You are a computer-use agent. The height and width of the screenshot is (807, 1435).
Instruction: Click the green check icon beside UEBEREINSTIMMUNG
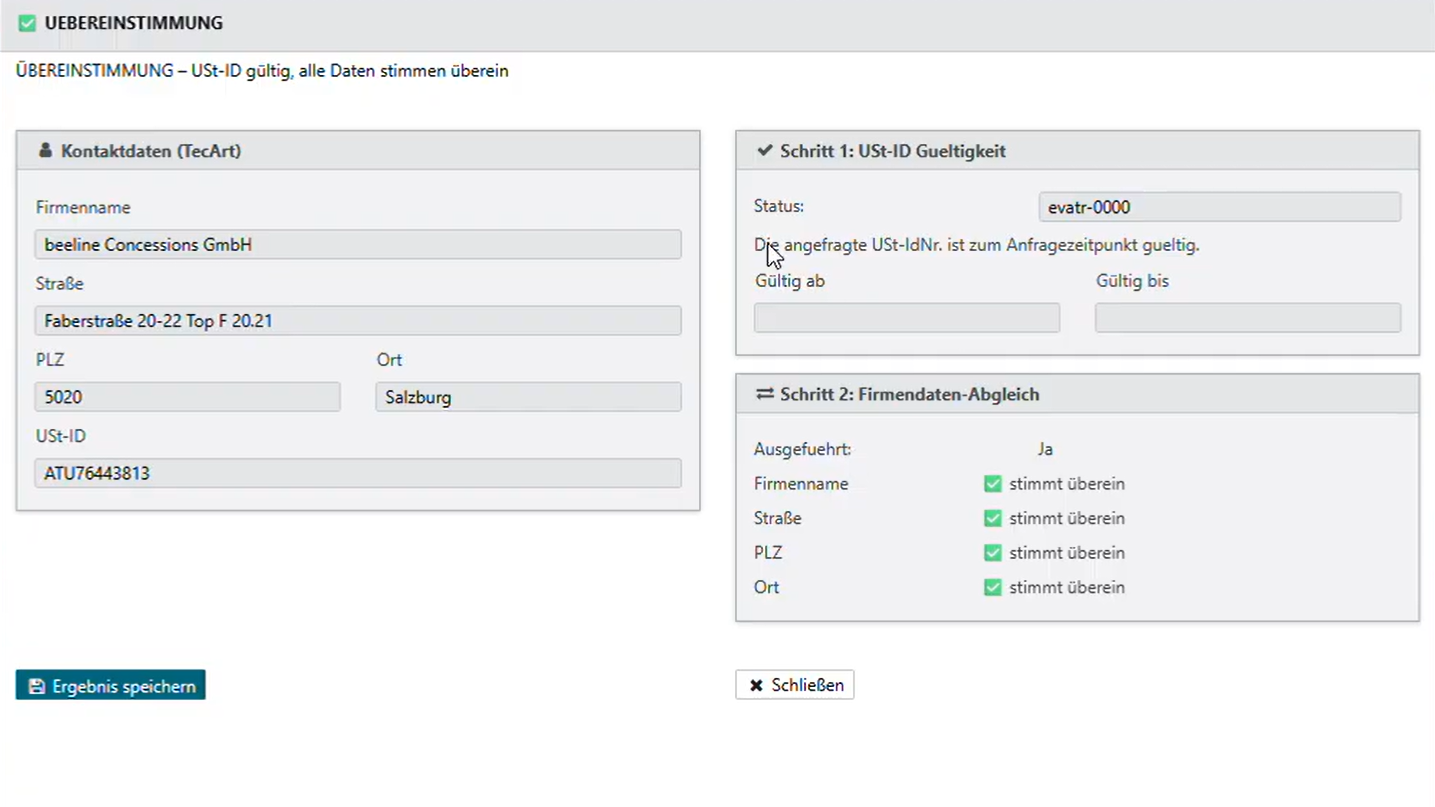point(27,23)
